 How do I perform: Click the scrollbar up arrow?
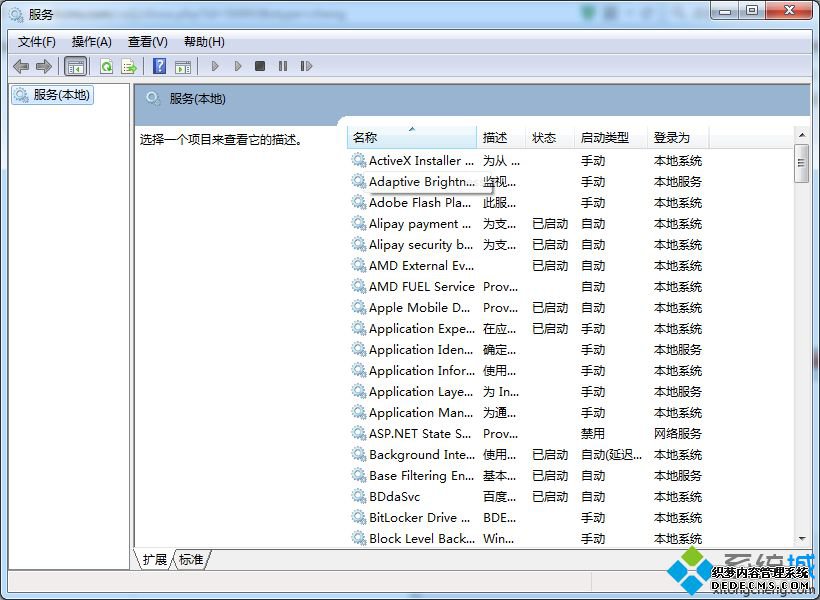802,135
